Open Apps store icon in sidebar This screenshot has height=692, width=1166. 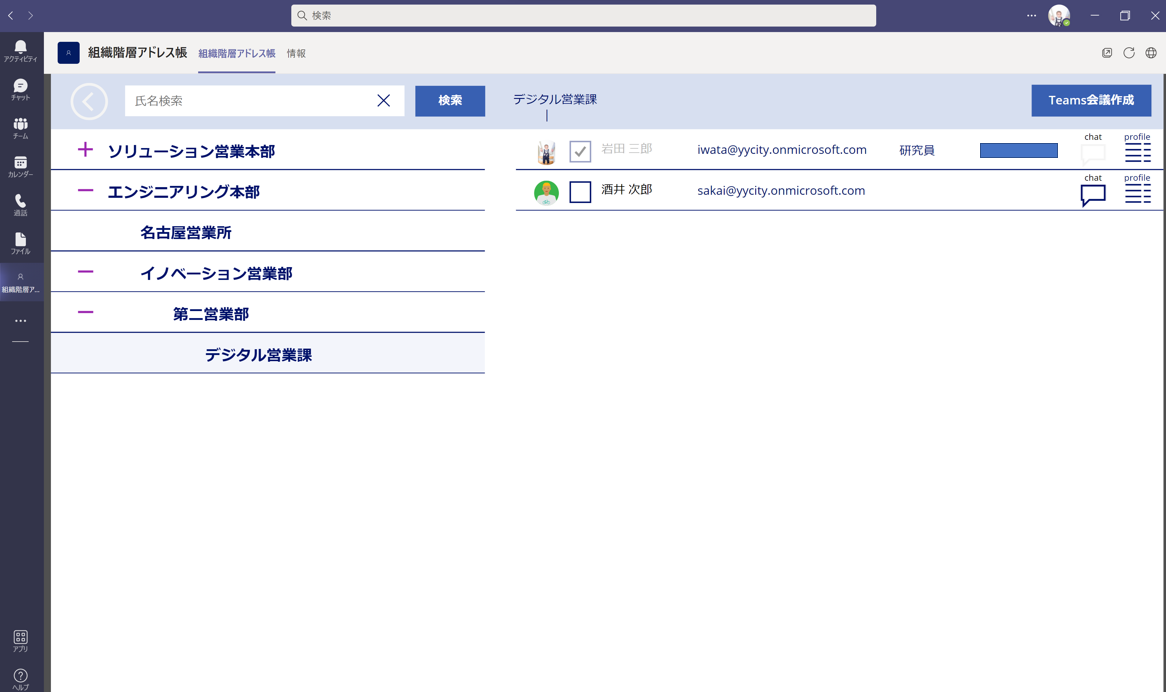coord(20,641)
